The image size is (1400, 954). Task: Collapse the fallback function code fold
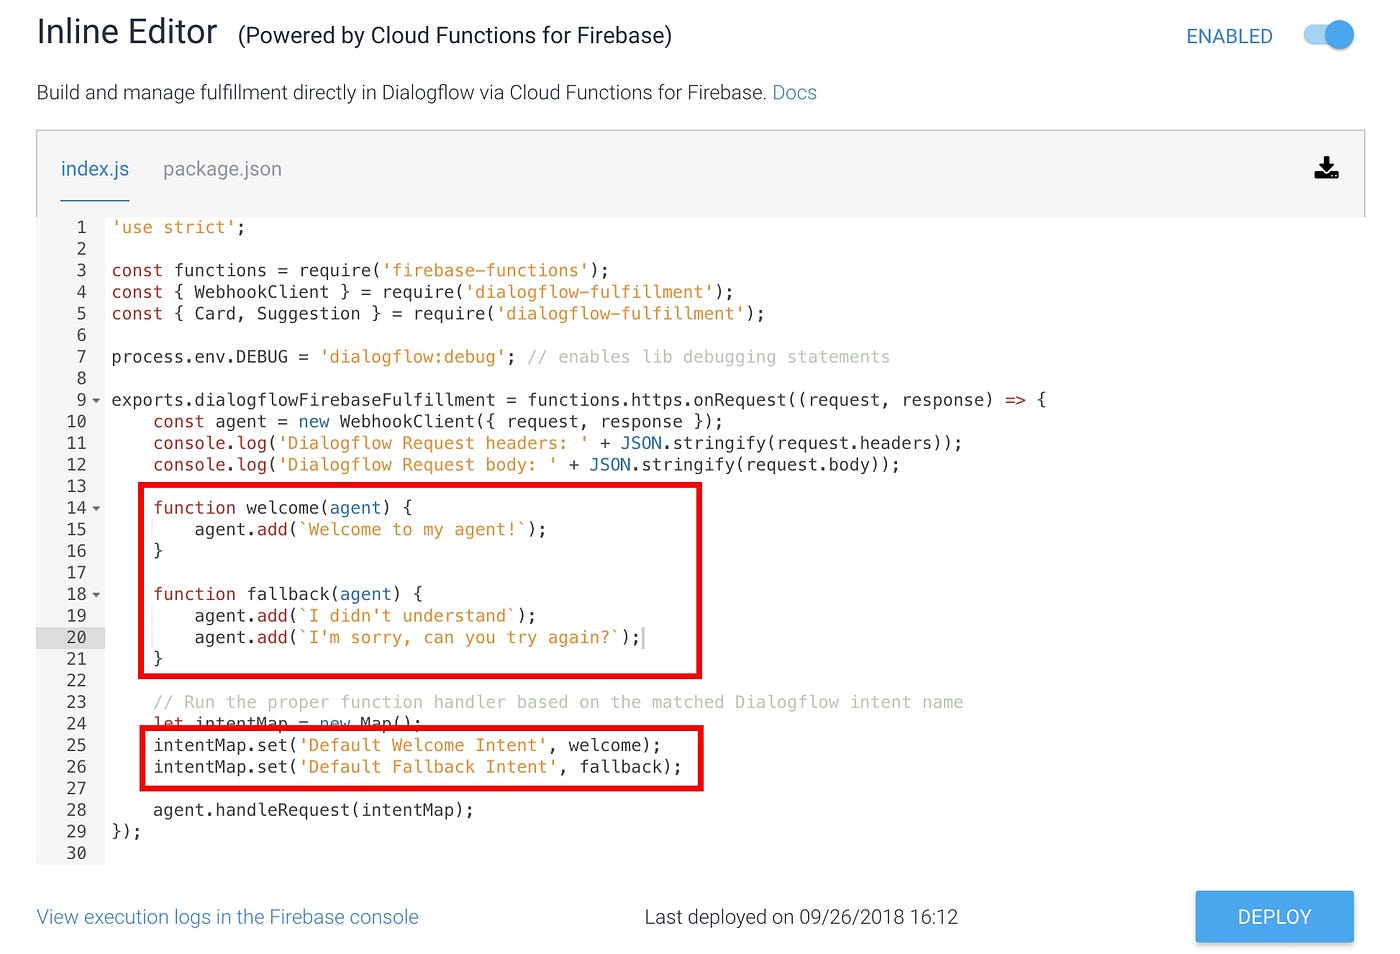pyautogui.click(x=96, y=594)
